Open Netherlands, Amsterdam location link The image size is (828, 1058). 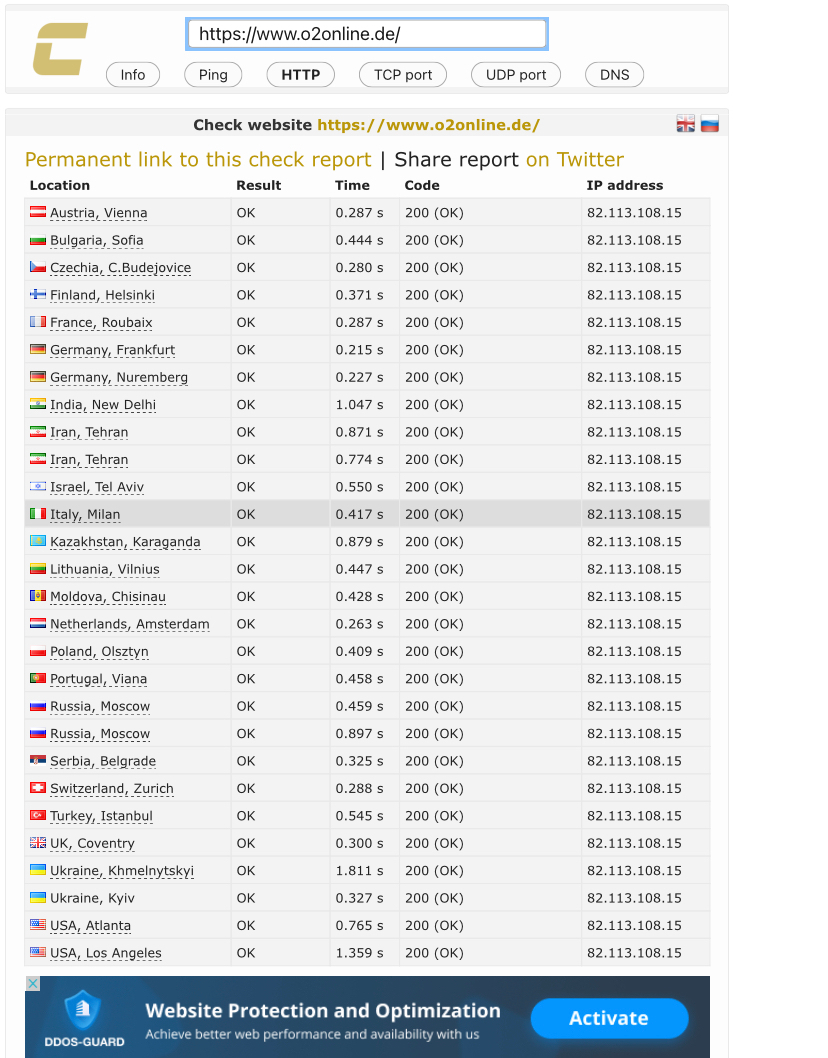(130, 625)
